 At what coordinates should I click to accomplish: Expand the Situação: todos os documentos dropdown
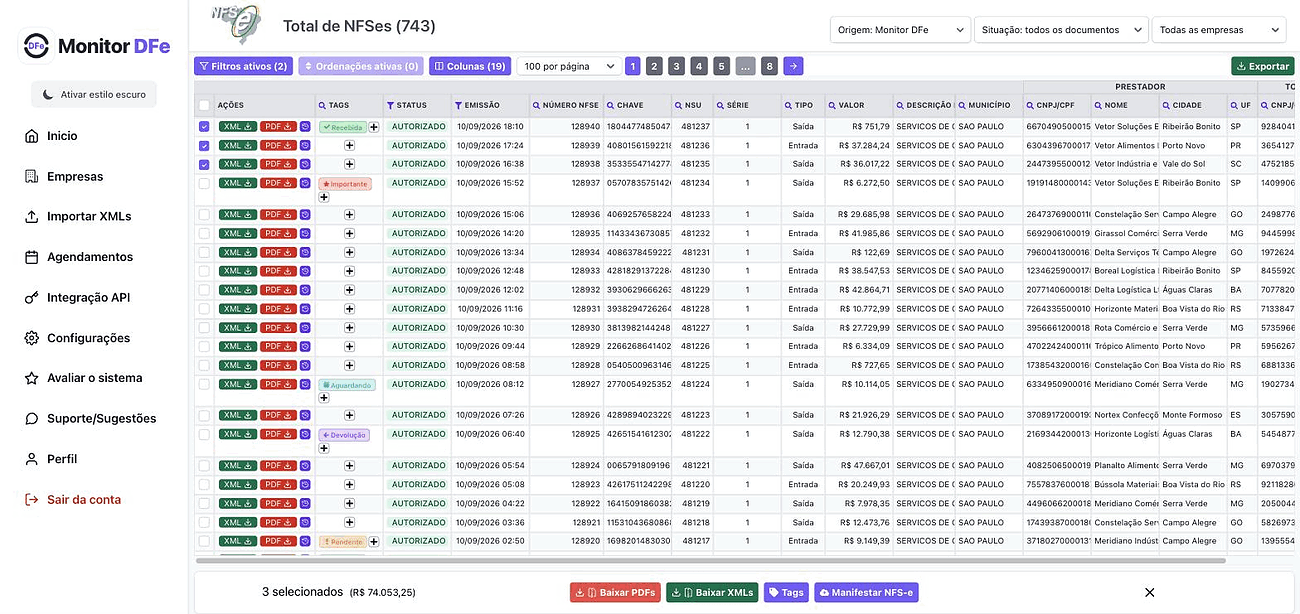[1061, 30]
